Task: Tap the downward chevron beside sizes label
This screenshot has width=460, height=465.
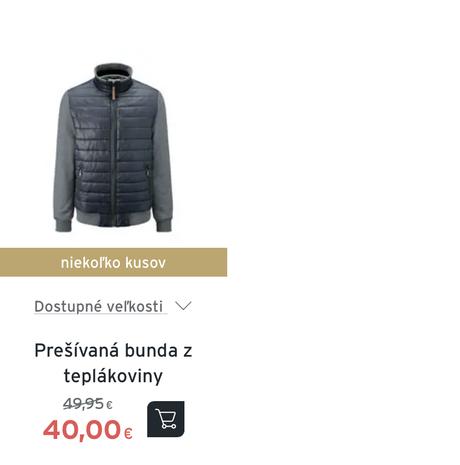Action: pyautogui.click(x=183, y=306)
